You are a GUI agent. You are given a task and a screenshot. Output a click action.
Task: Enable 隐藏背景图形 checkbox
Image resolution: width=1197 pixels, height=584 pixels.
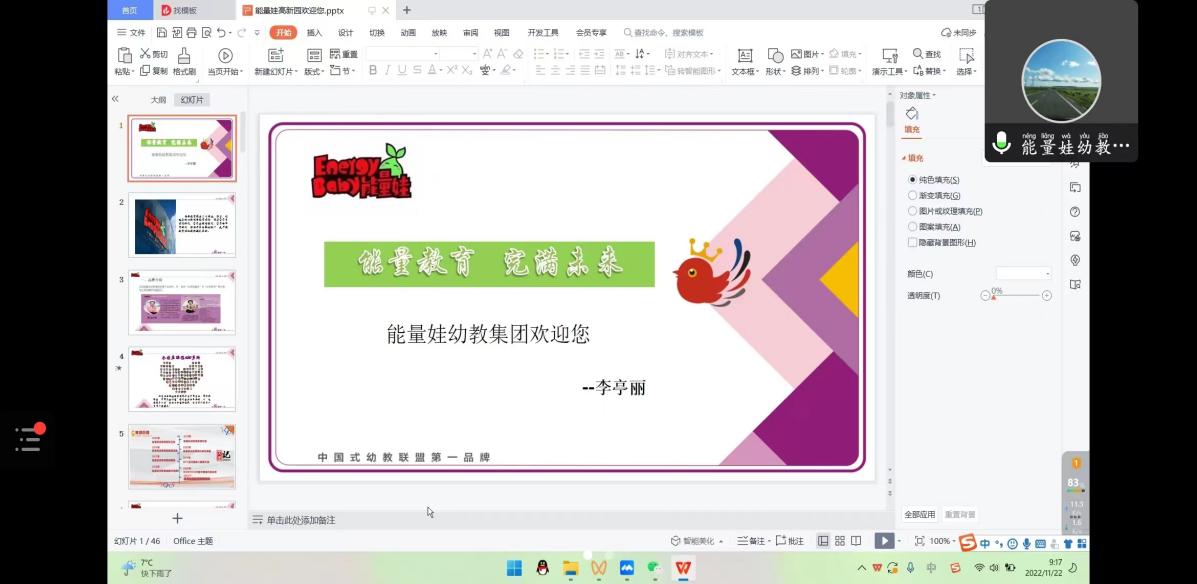click(912, 243)
